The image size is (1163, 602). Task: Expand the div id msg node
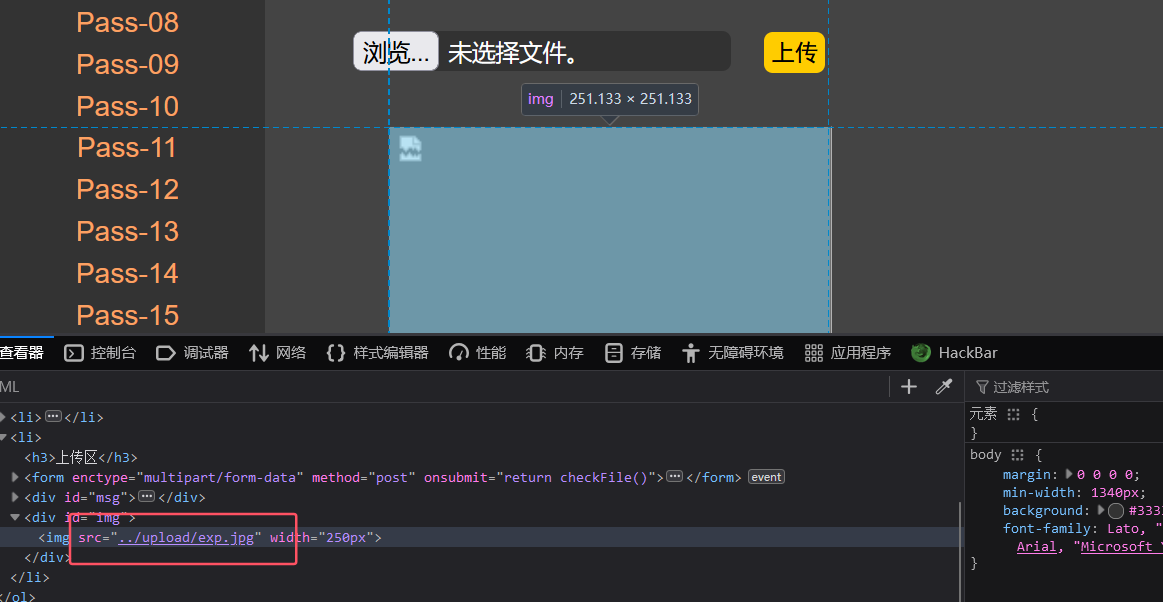coord(16,497)
